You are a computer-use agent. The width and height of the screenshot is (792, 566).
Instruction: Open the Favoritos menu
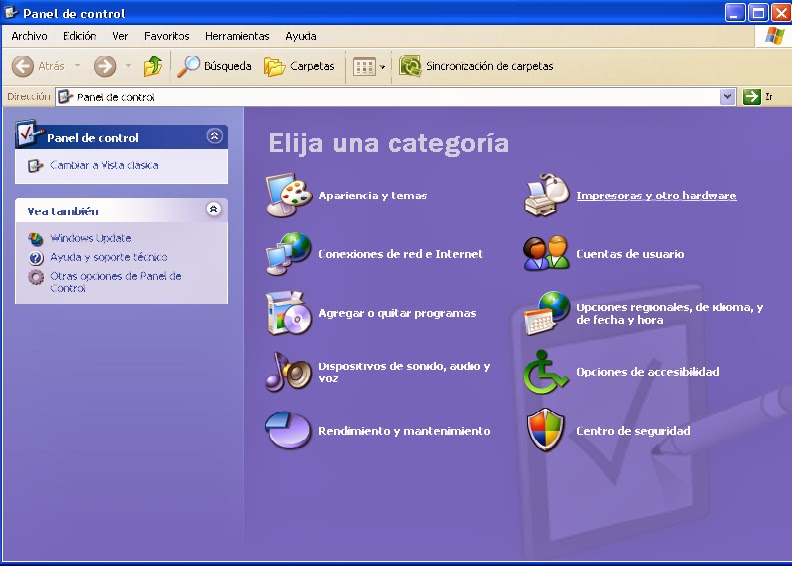click(167, 36)
